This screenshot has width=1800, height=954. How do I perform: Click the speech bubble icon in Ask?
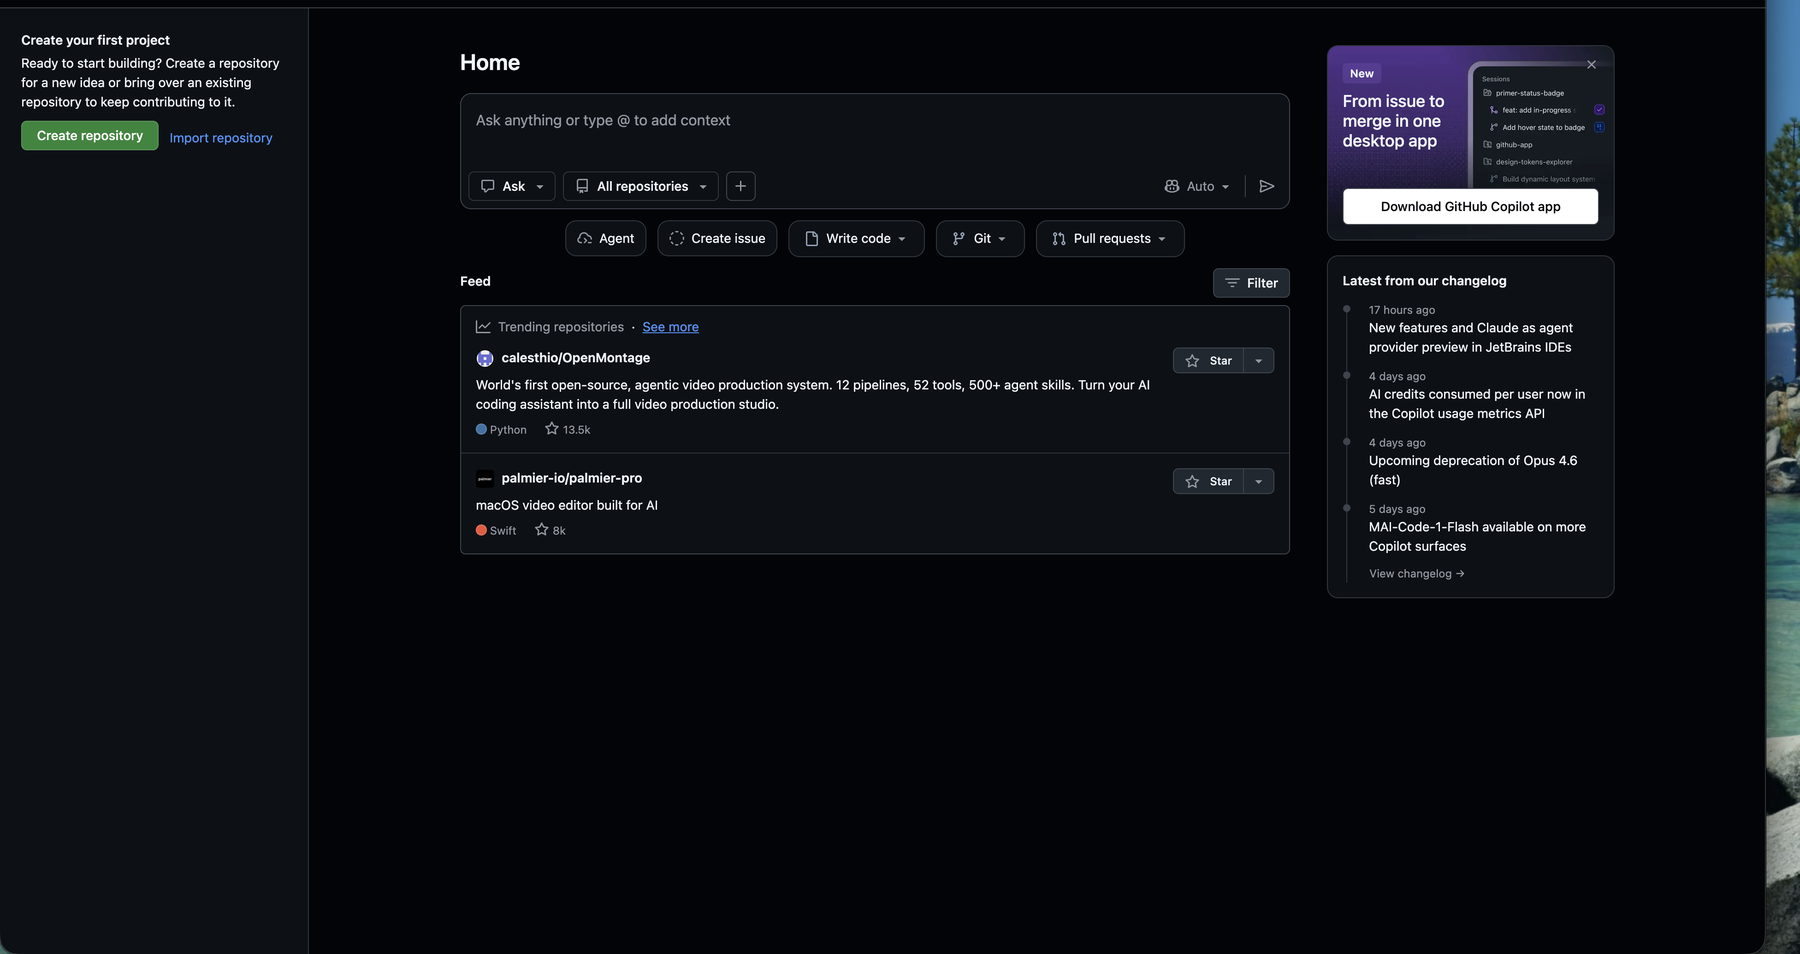point(488,186)
